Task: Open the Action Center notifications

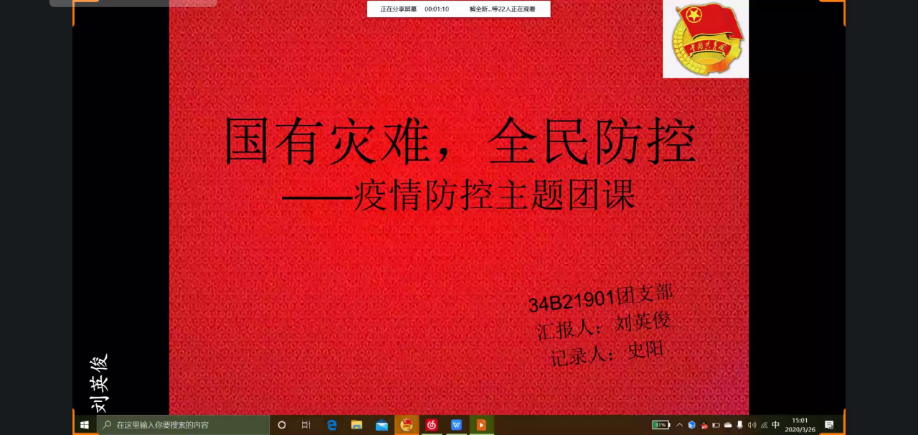Action: pos(829,425)
